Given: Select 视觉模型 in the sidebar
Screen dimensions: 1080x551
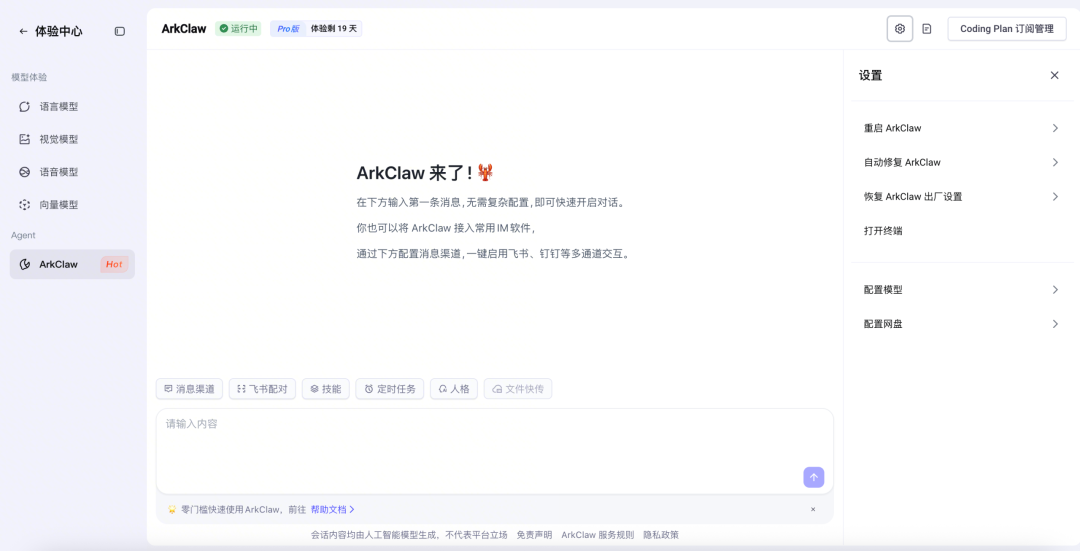Looking at the screenshot, I should tap(72, 139).
